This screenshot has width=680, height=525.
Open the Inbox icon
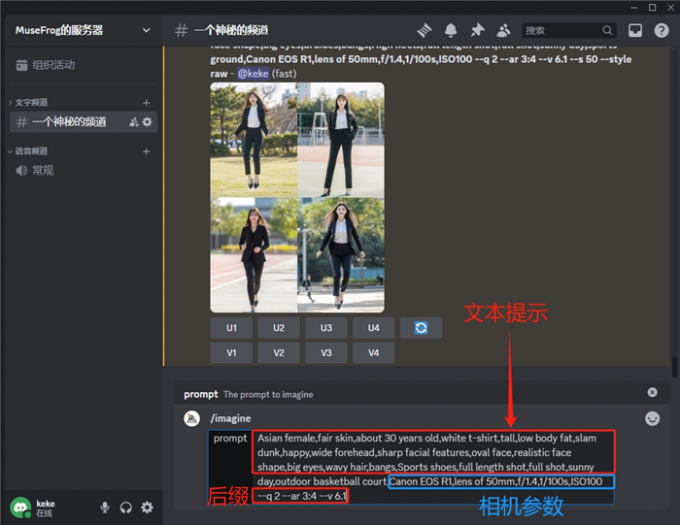[x=635, y=30]
